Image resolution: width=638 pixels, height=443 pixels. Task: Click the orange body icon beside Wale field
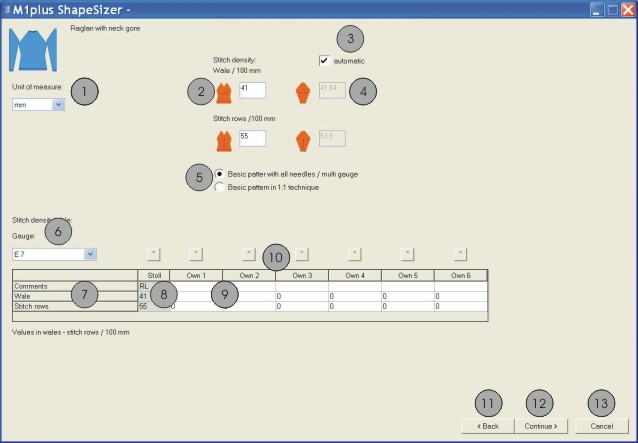tap(224, 92)
